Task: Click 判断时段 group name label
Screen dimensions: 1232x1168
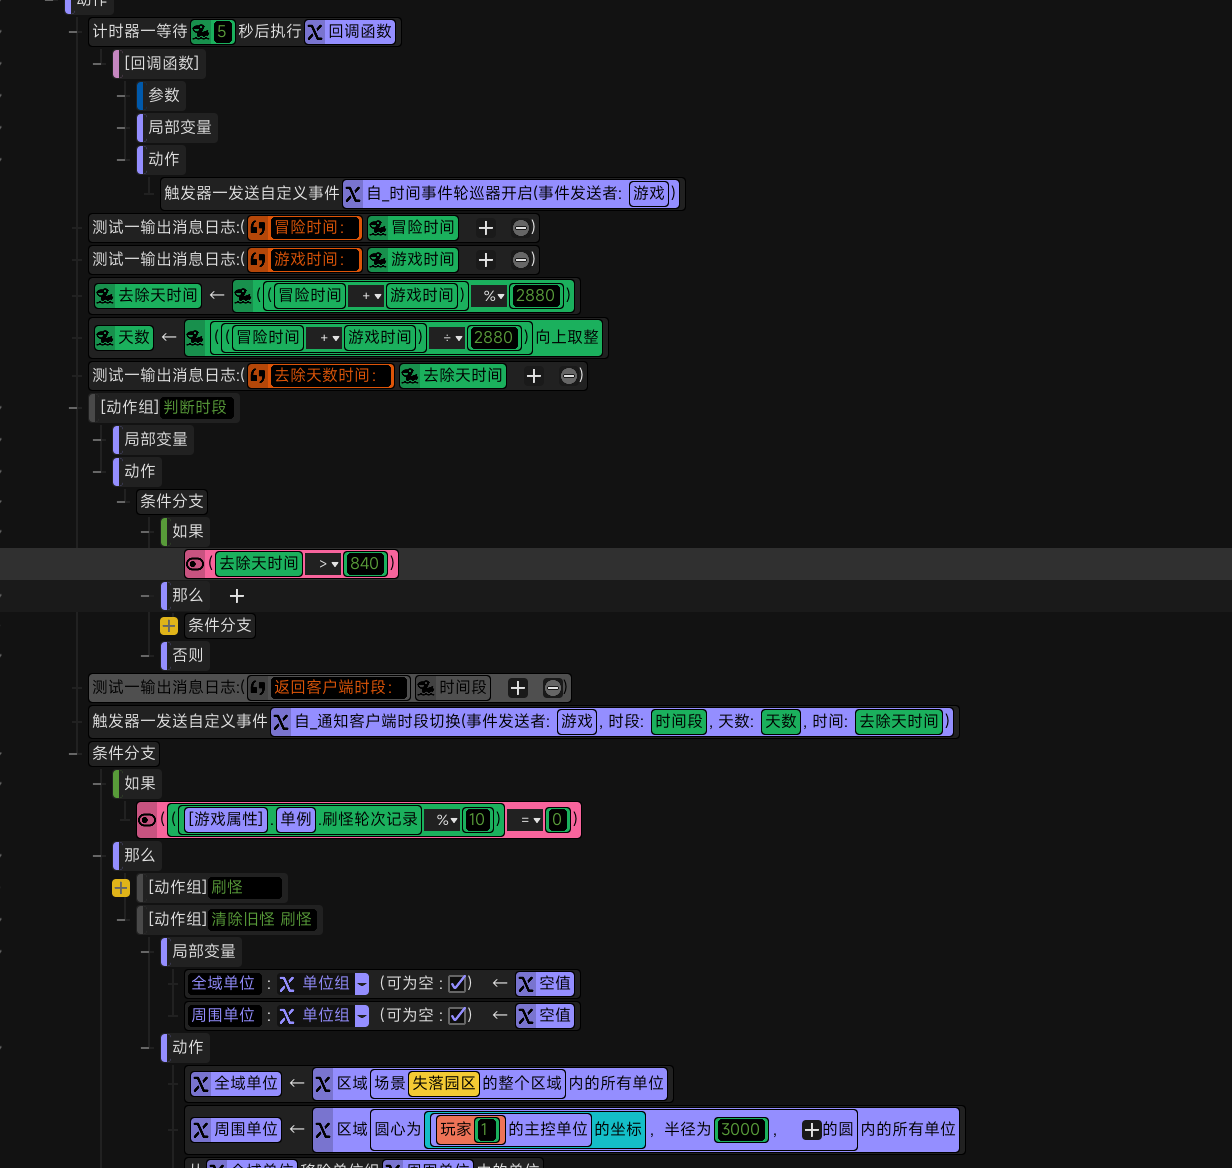Action: click(195, 408)
